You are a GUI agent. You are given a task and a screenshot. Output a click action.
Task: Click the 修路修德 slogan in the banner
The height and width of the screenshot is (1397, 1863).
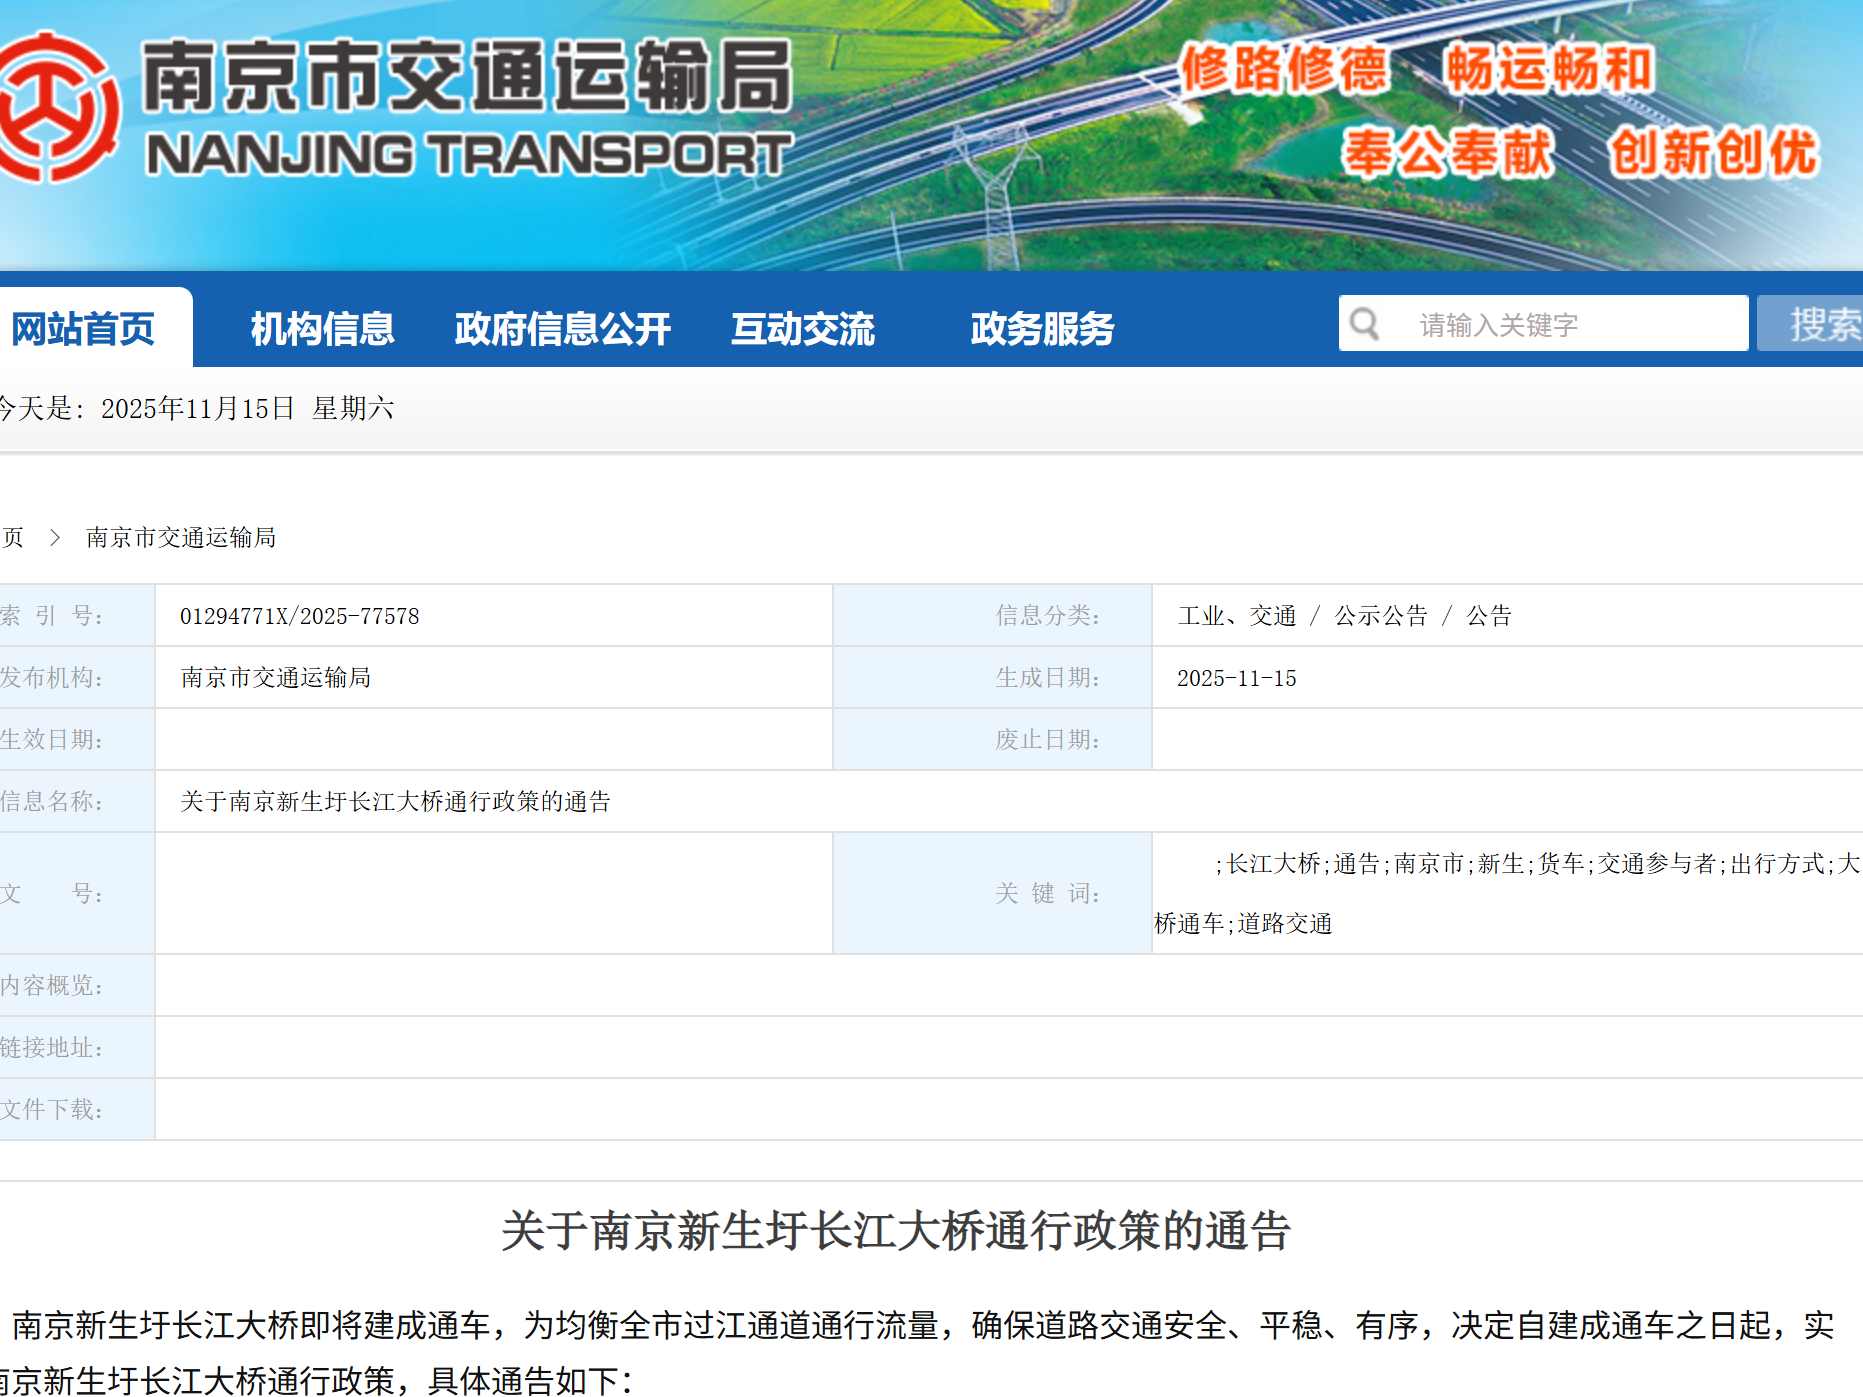click(x=1284, y=69)
